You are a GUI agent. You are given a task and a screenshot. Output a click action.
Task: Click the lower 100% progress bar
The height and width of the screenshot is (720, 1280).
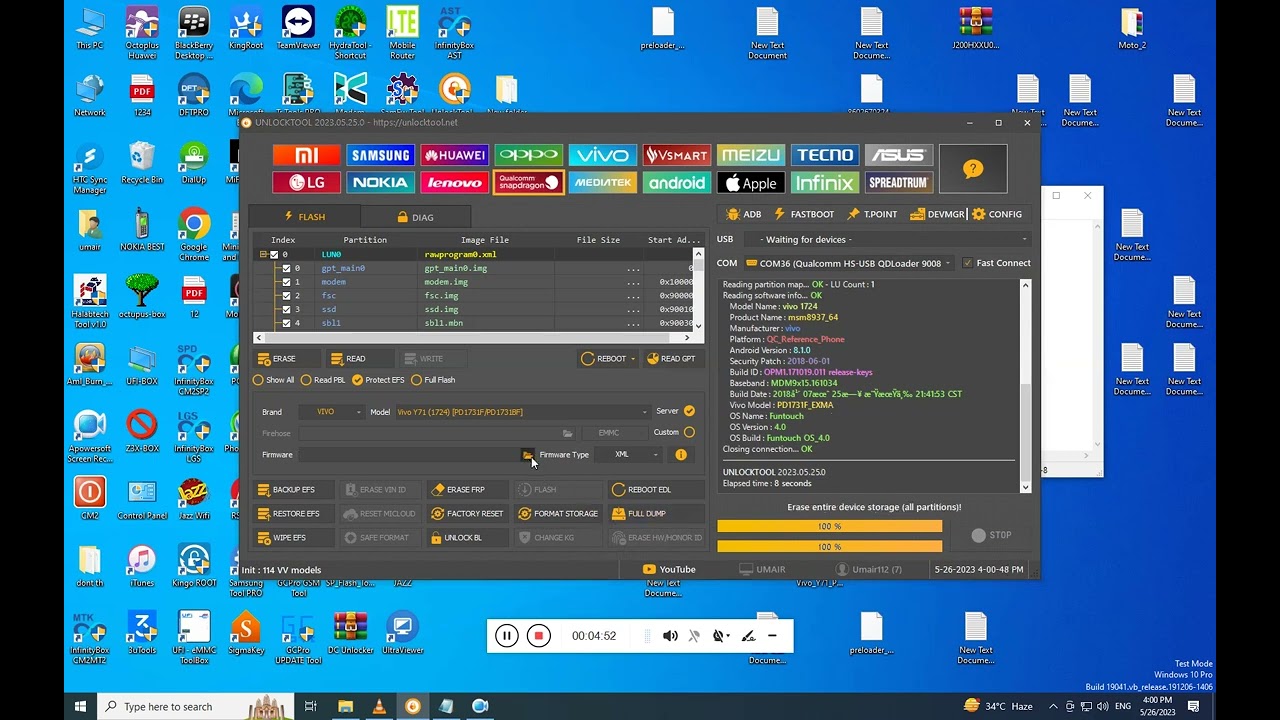coord(830,547)
